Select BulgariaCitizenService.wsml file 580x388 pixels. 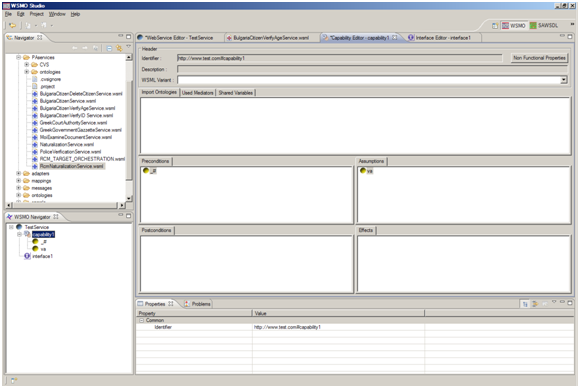click(68, 101)
